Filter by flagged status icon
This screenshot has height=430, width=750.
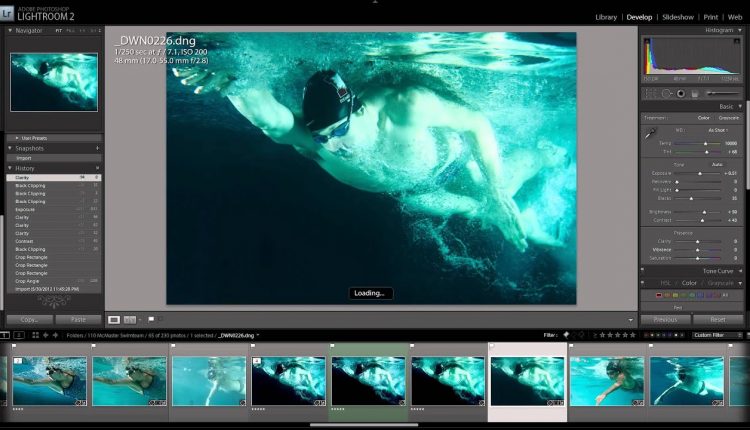[566, 335]
